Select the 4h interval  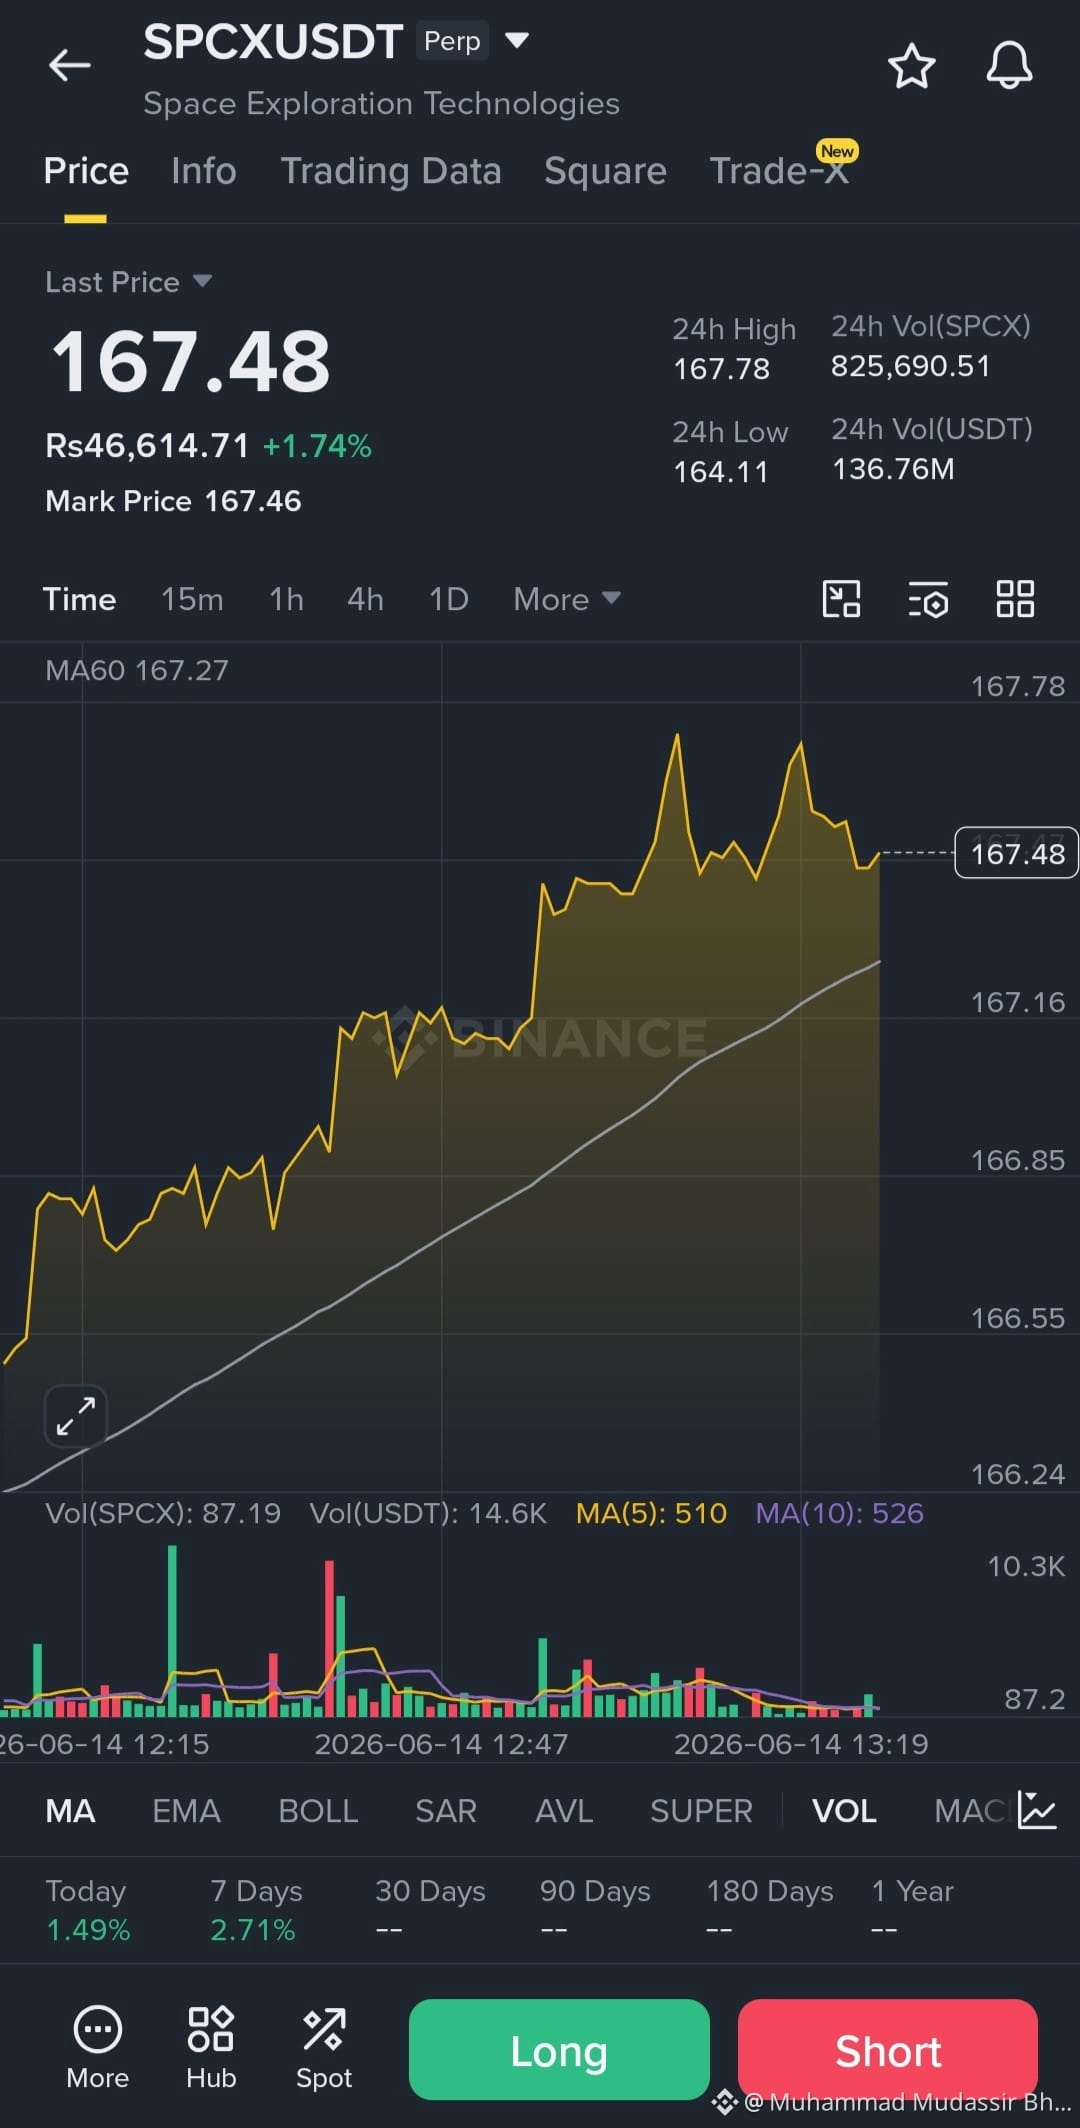[x=365, y=599]
